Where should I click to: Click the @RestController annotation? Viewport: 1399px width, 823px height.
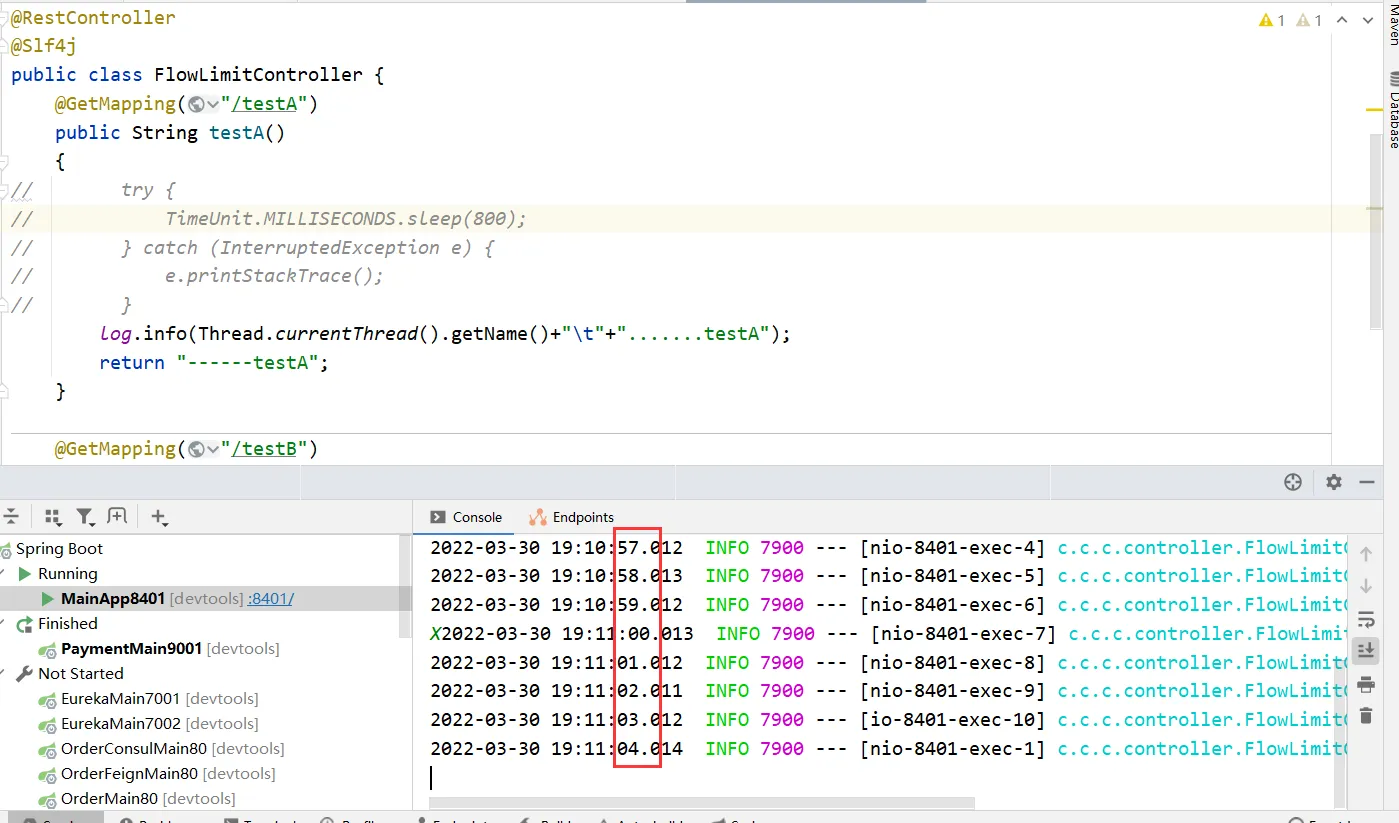[x=93, y=18]
